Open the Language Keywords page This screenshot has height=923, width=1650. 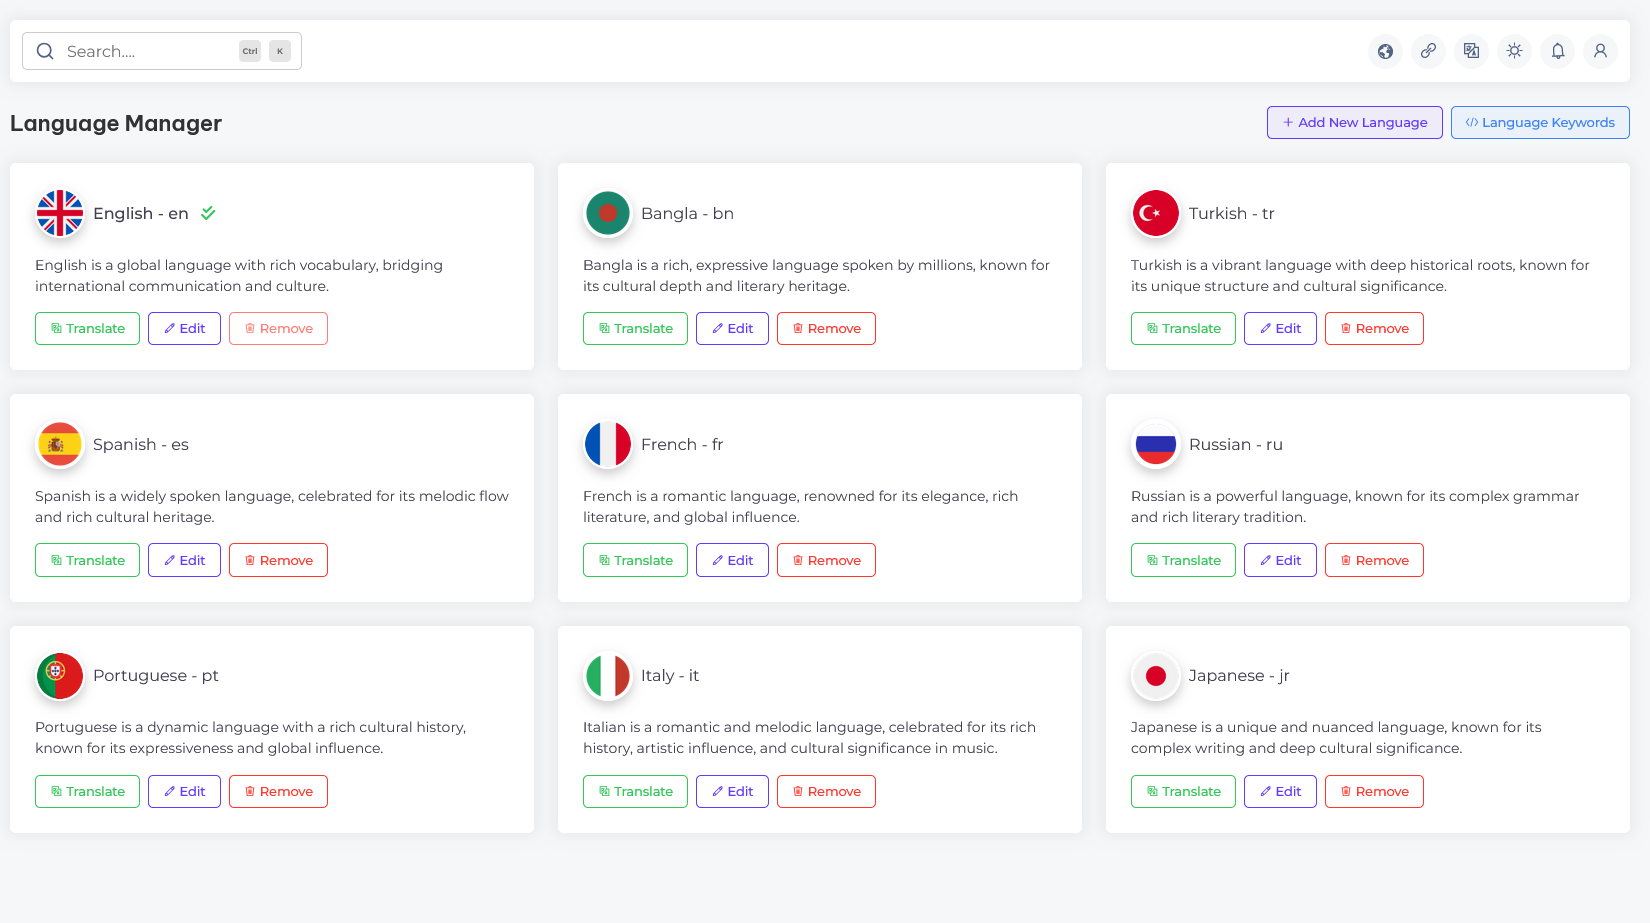(1539, 122)
